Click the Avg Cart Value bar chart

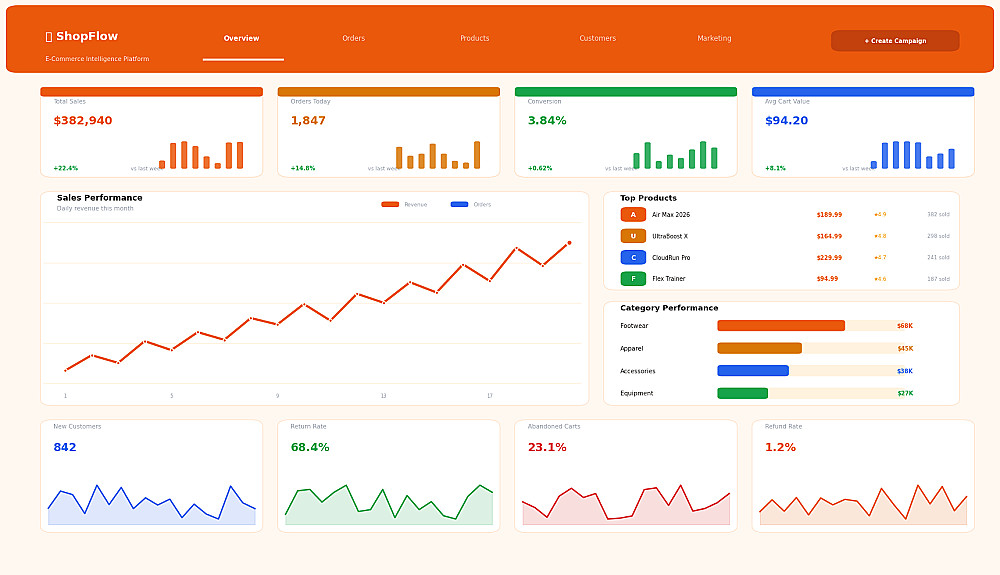pyautogui.click(x=913, y=155)
